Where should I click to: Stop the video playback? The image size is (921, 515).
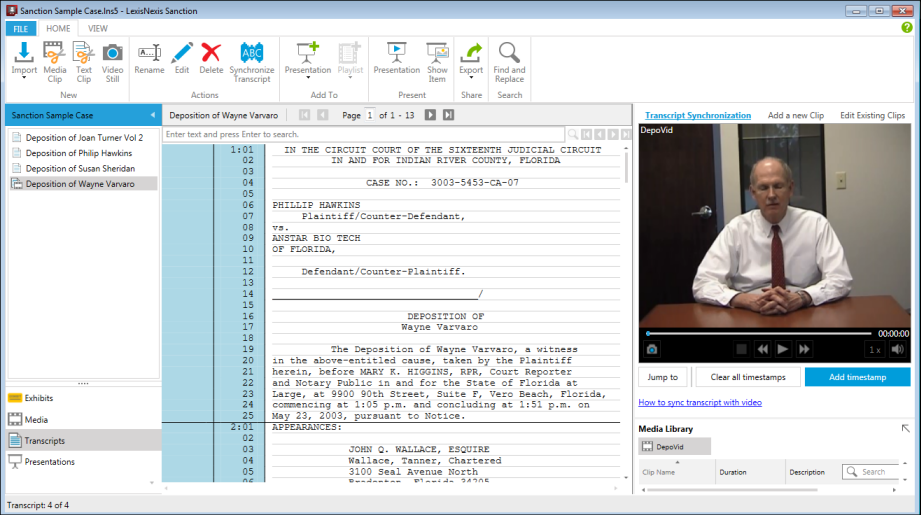click(x=741, y=349)
